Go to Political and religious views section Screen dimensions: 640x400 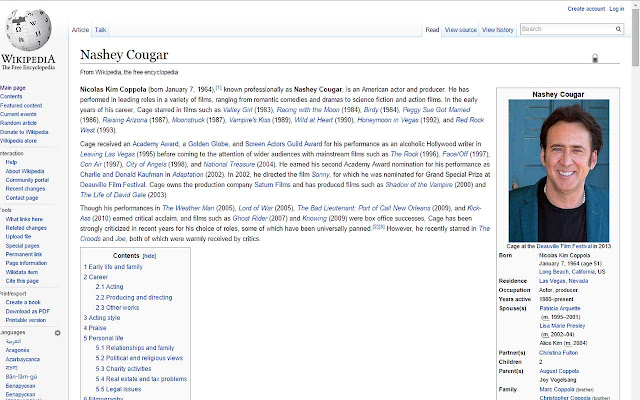(139, 358)
